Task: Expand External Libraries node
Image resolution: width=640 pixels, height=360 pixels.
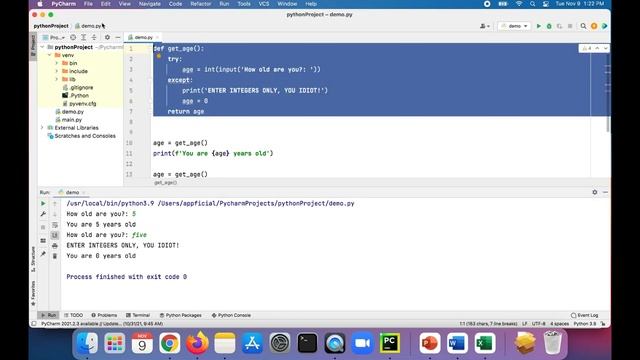Action: click(x=42, y=128)
